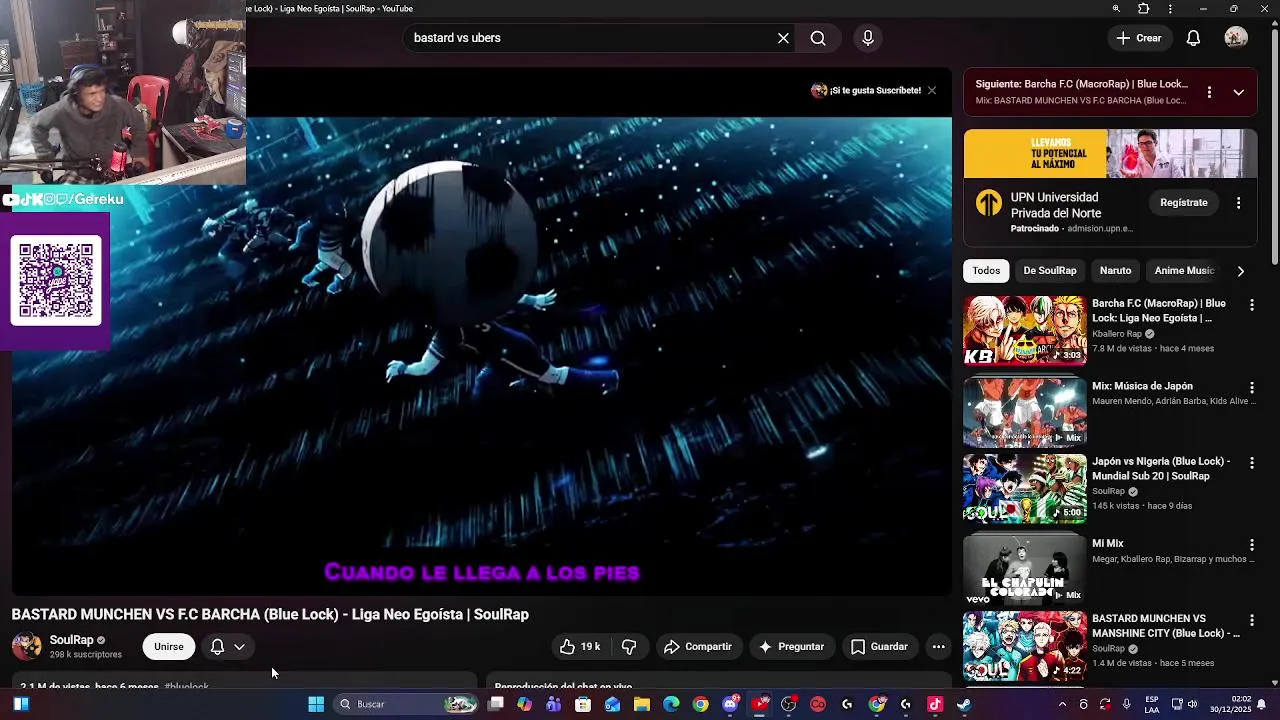
Task: Dislike the video
Action: 629,647
